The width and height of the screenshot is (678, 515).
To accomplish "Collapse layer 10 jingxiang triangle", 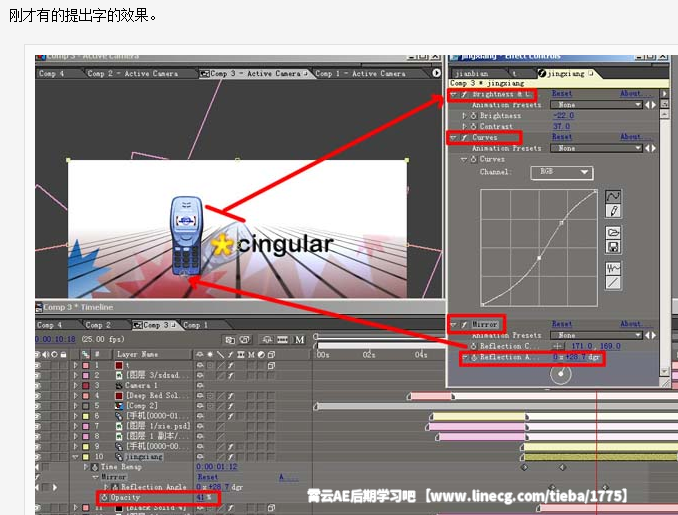I will (x=76, y=457).
